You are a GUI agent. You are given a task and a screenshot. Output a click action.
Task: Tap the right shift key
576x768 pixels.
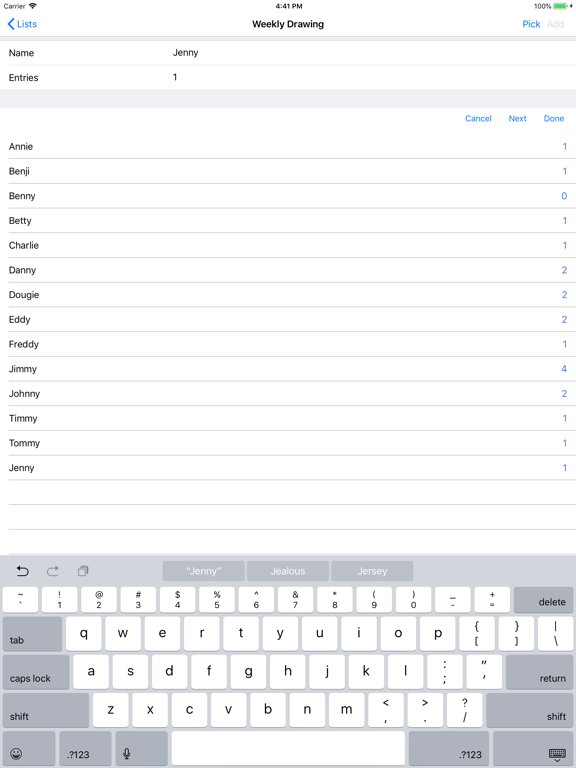click(x=529, y=710)
